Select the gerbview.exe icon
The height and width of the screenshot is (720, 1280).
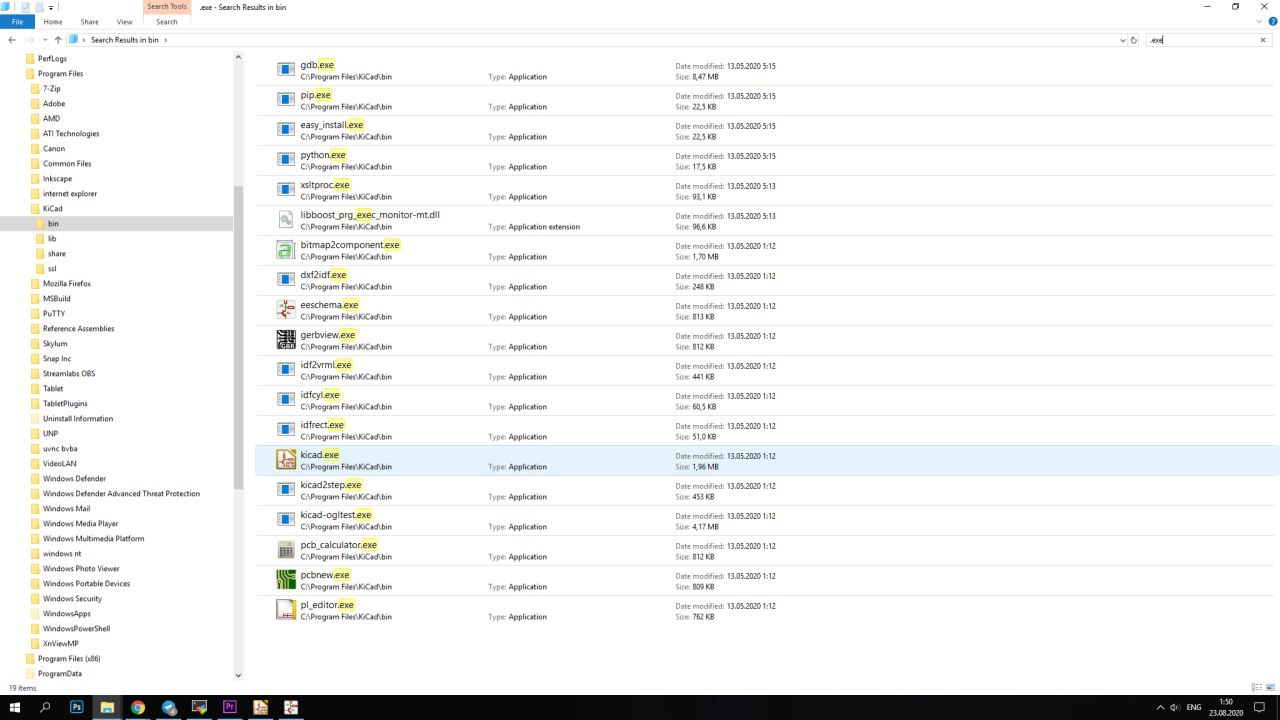[x=285, y=340]
